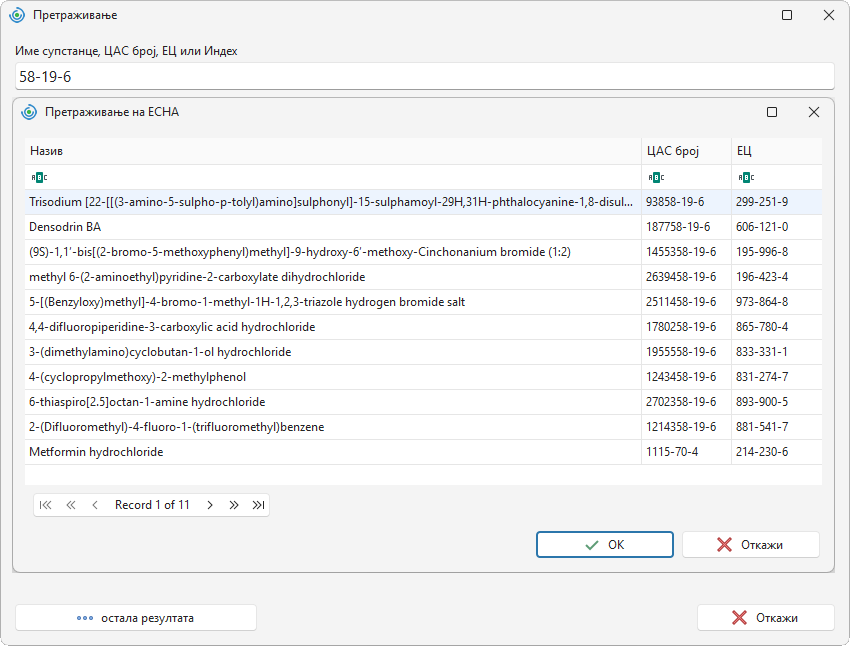Select 6-thiaspiro[2.5]octan-1-amine hydrochloride row

tap(423, 402)
